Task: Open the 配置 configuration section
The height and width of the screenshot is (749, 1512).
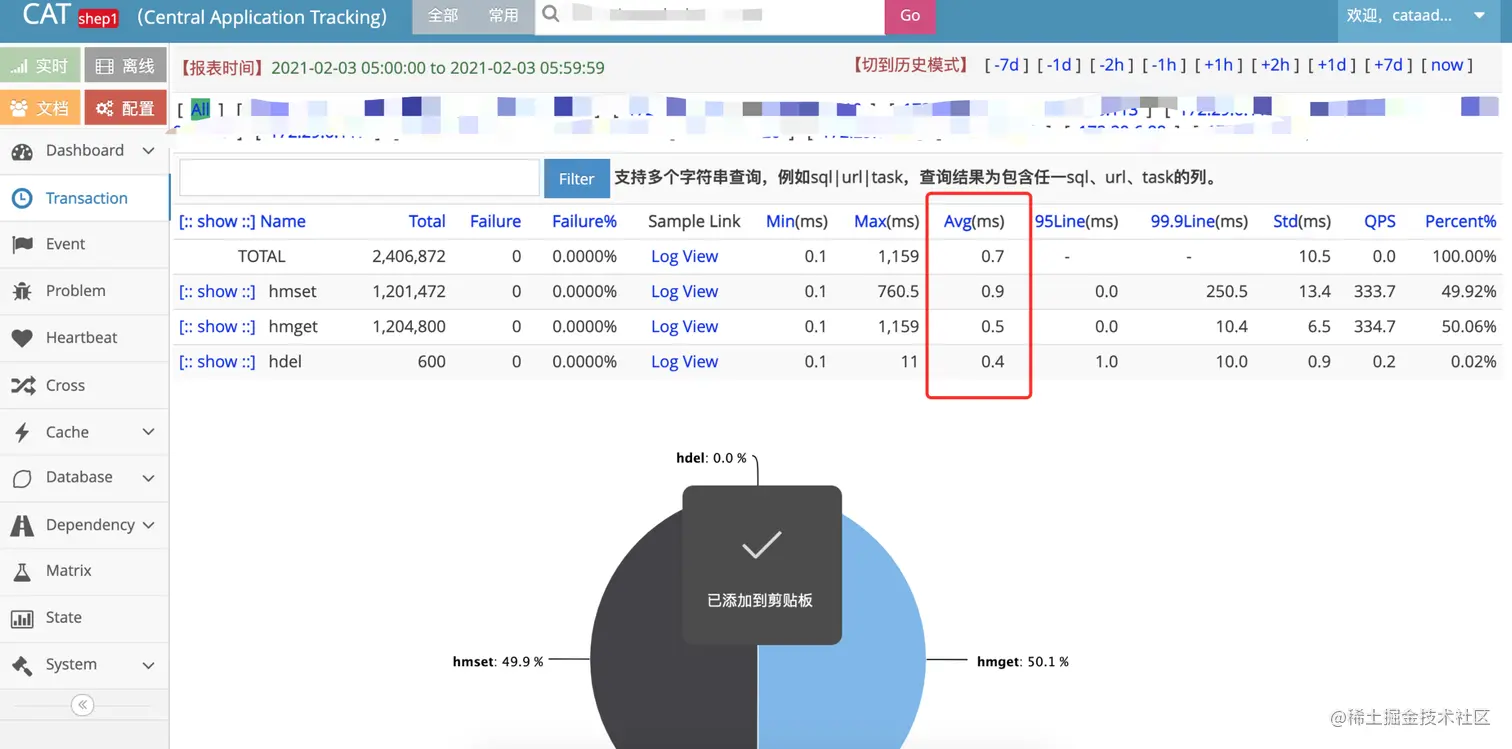Action: [125, 108]
